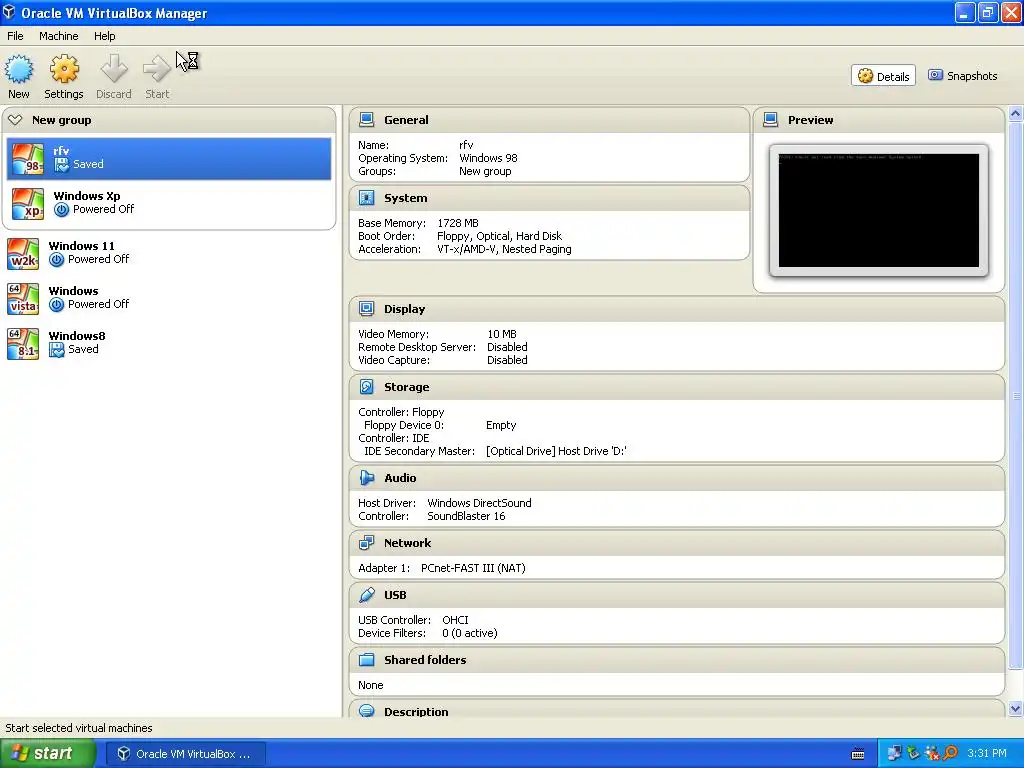
Task: Click the New virtual machine toolbar icon
Action: [19, 69]
